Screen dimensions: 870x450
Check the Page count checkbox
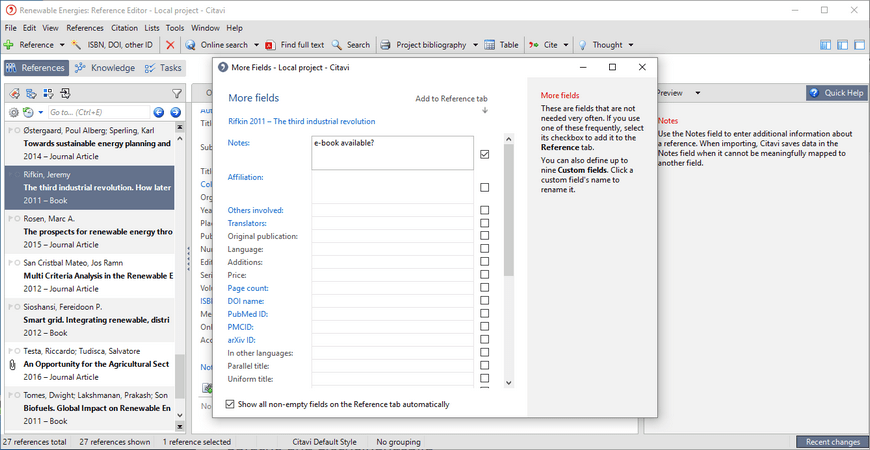pyautogui.click(x=484, y=288)
